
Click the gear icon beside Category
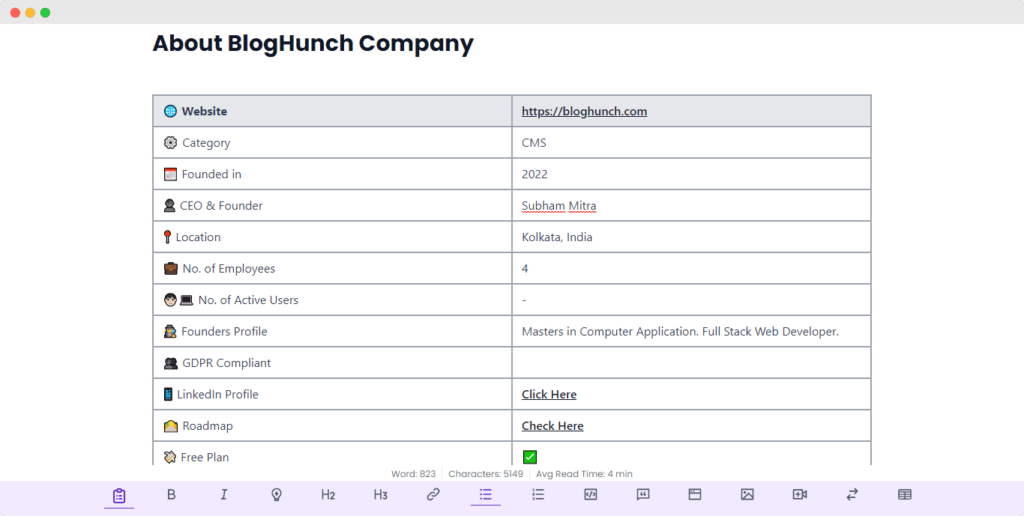(x=170, y=142)
